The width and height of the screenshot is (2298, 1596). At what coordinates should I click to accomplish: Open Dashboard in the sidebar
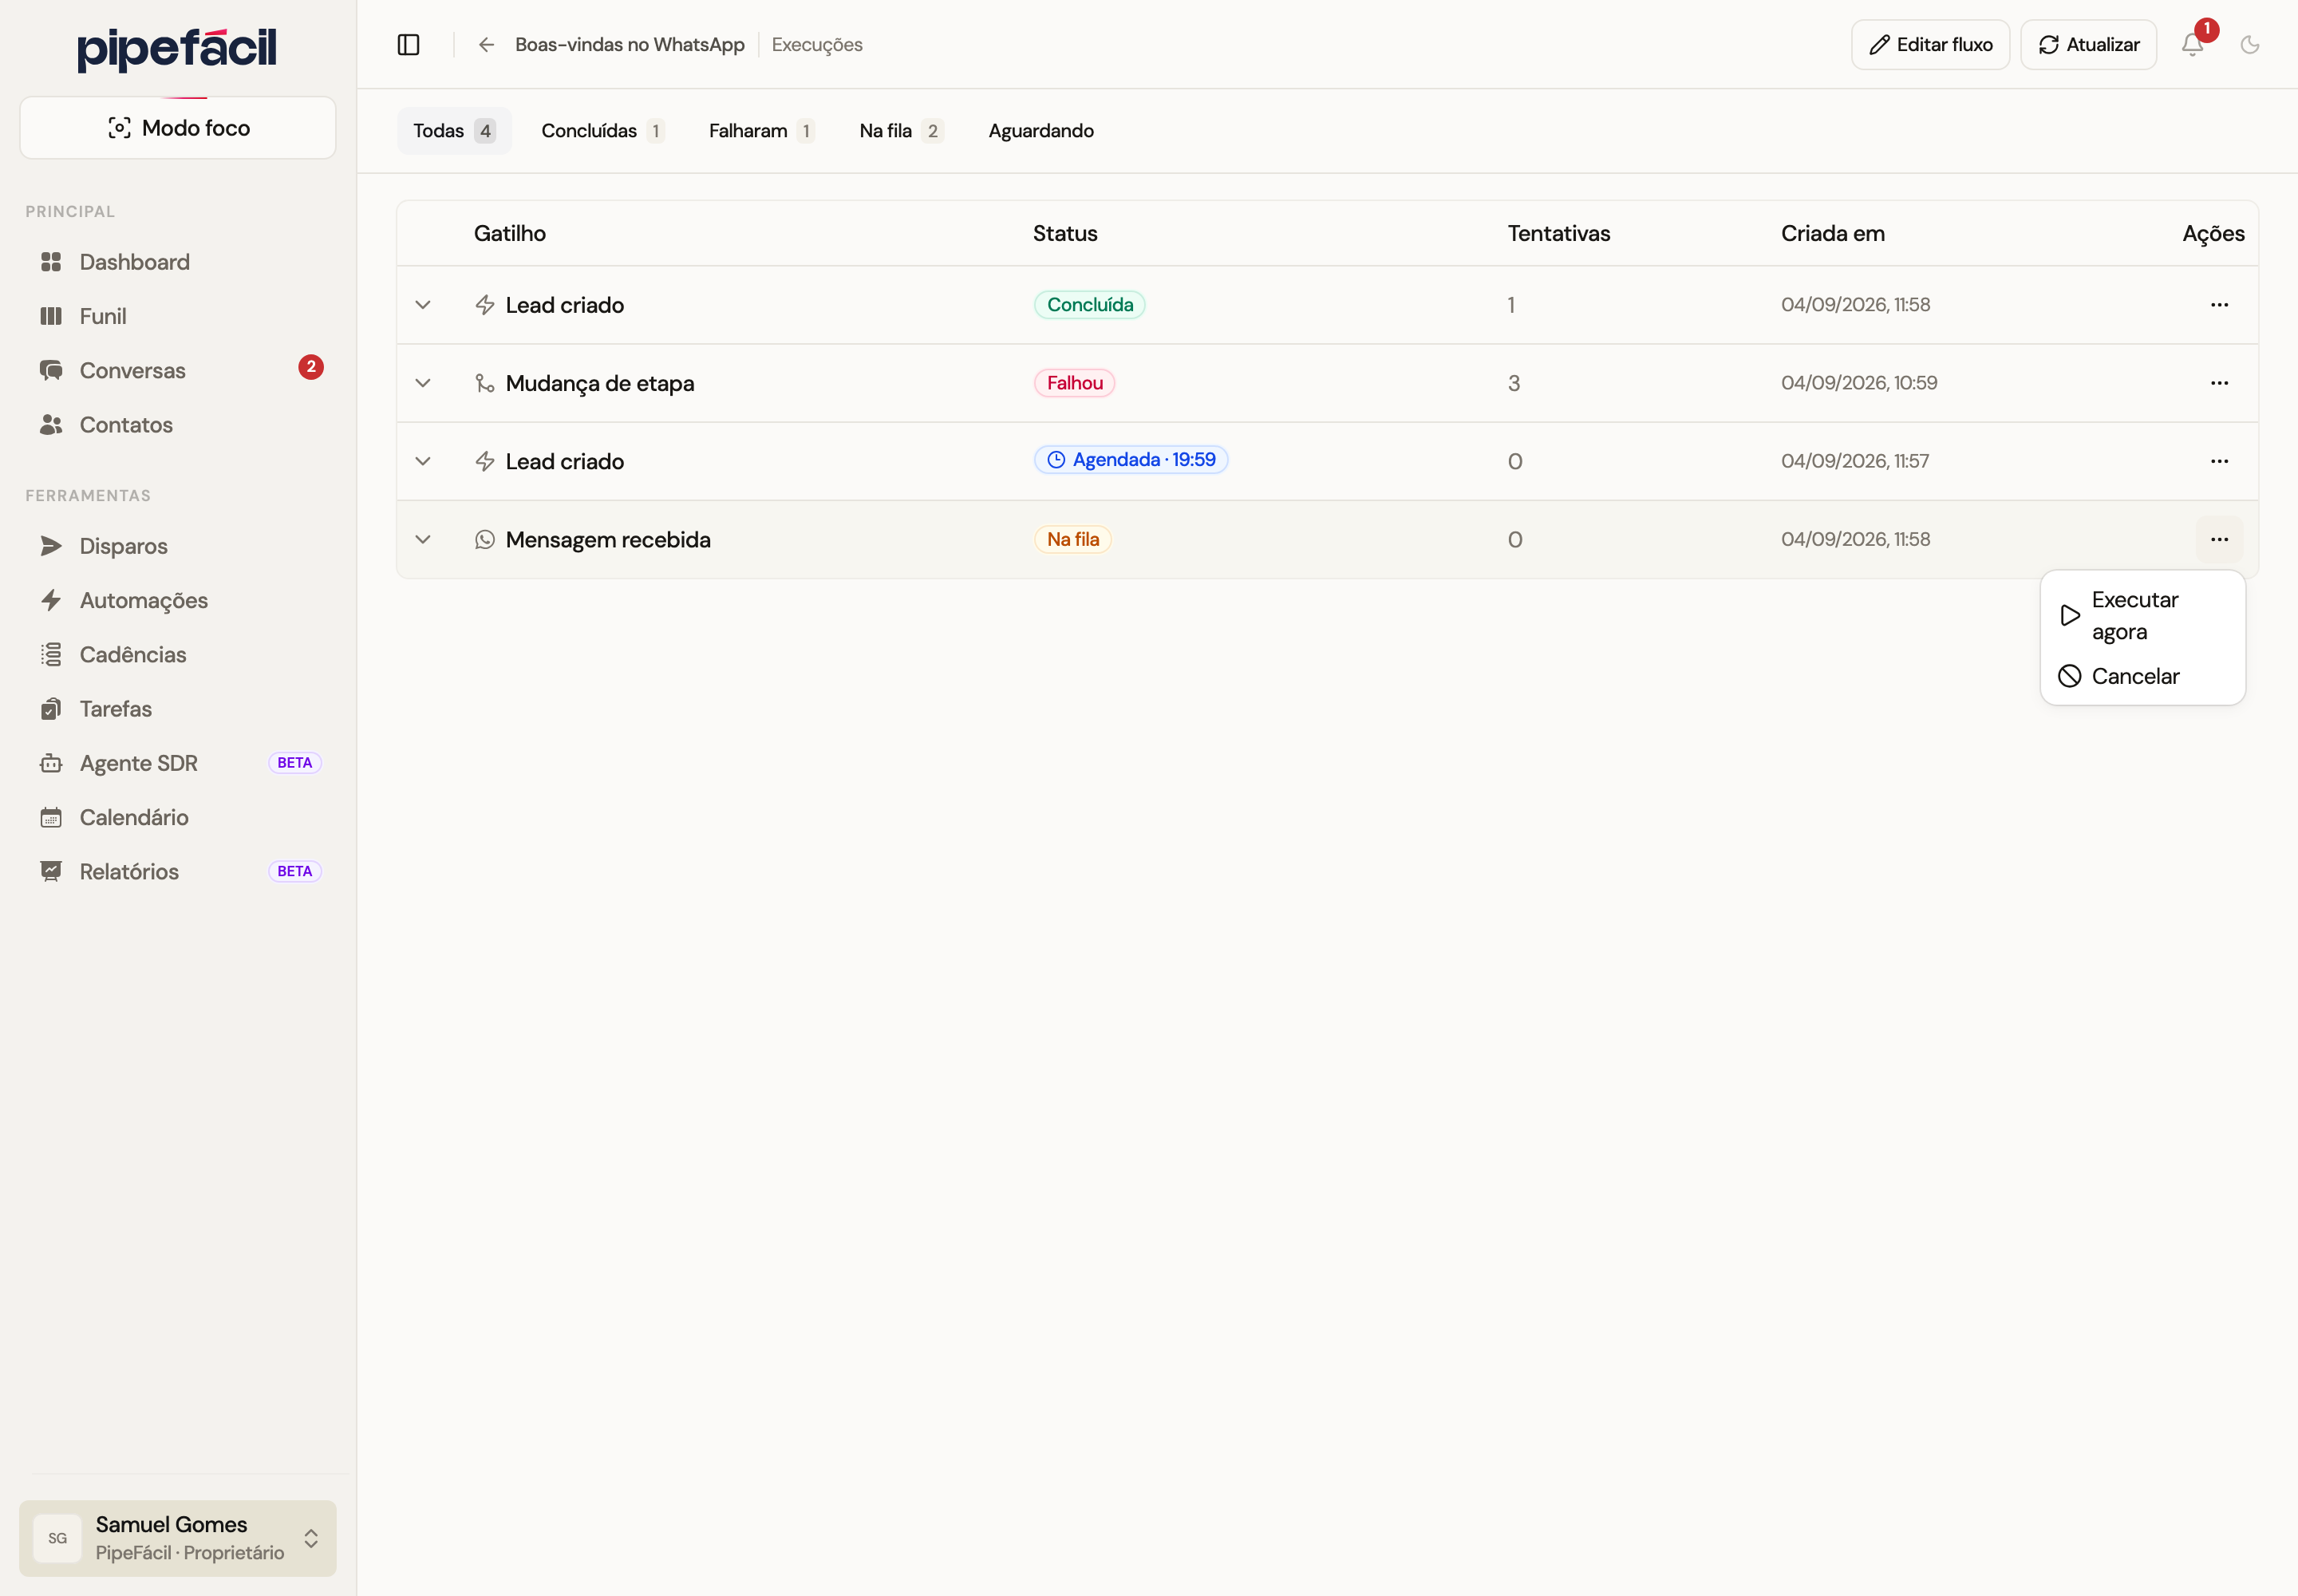click(x=178, y=262)
